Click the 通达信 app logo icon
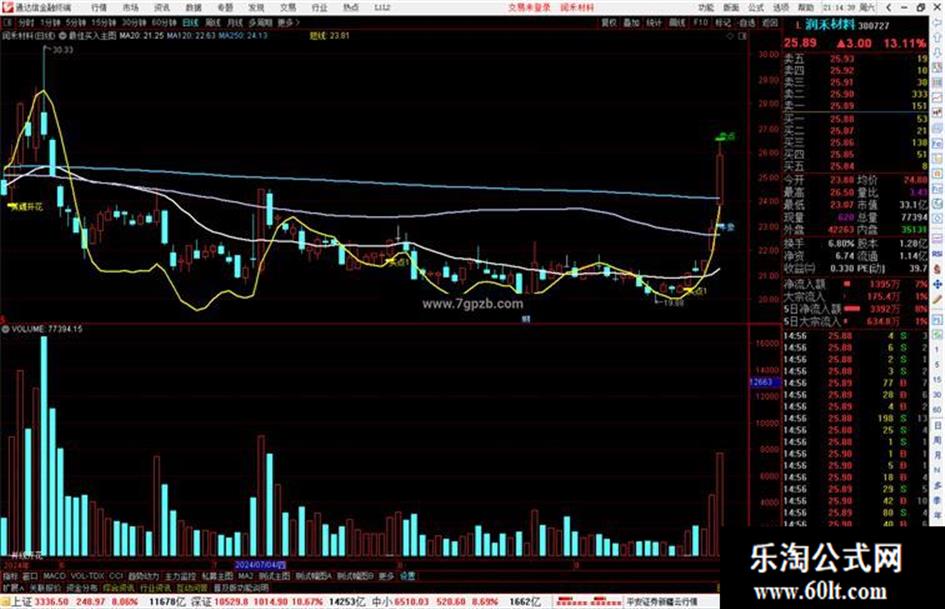The height and width of the screenshot is (609, 945). pyautogui.click(x=7, y=7)
